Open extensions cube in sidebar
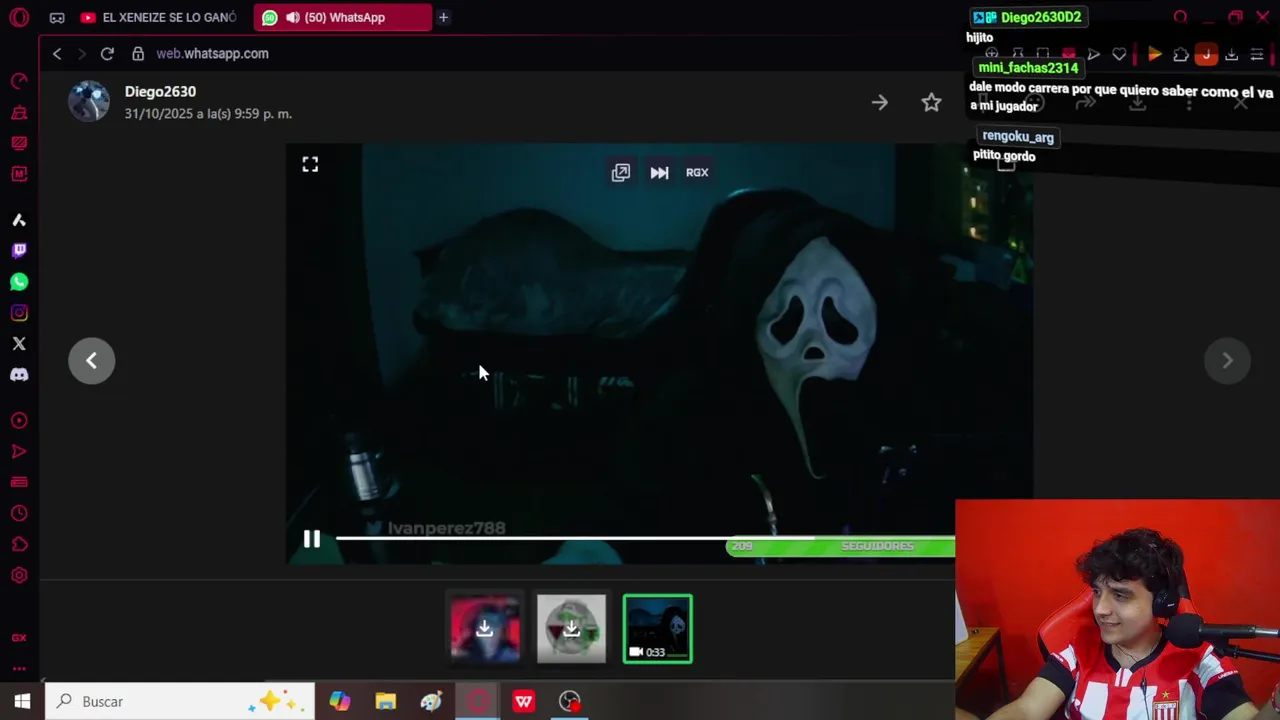 point(19,544)
